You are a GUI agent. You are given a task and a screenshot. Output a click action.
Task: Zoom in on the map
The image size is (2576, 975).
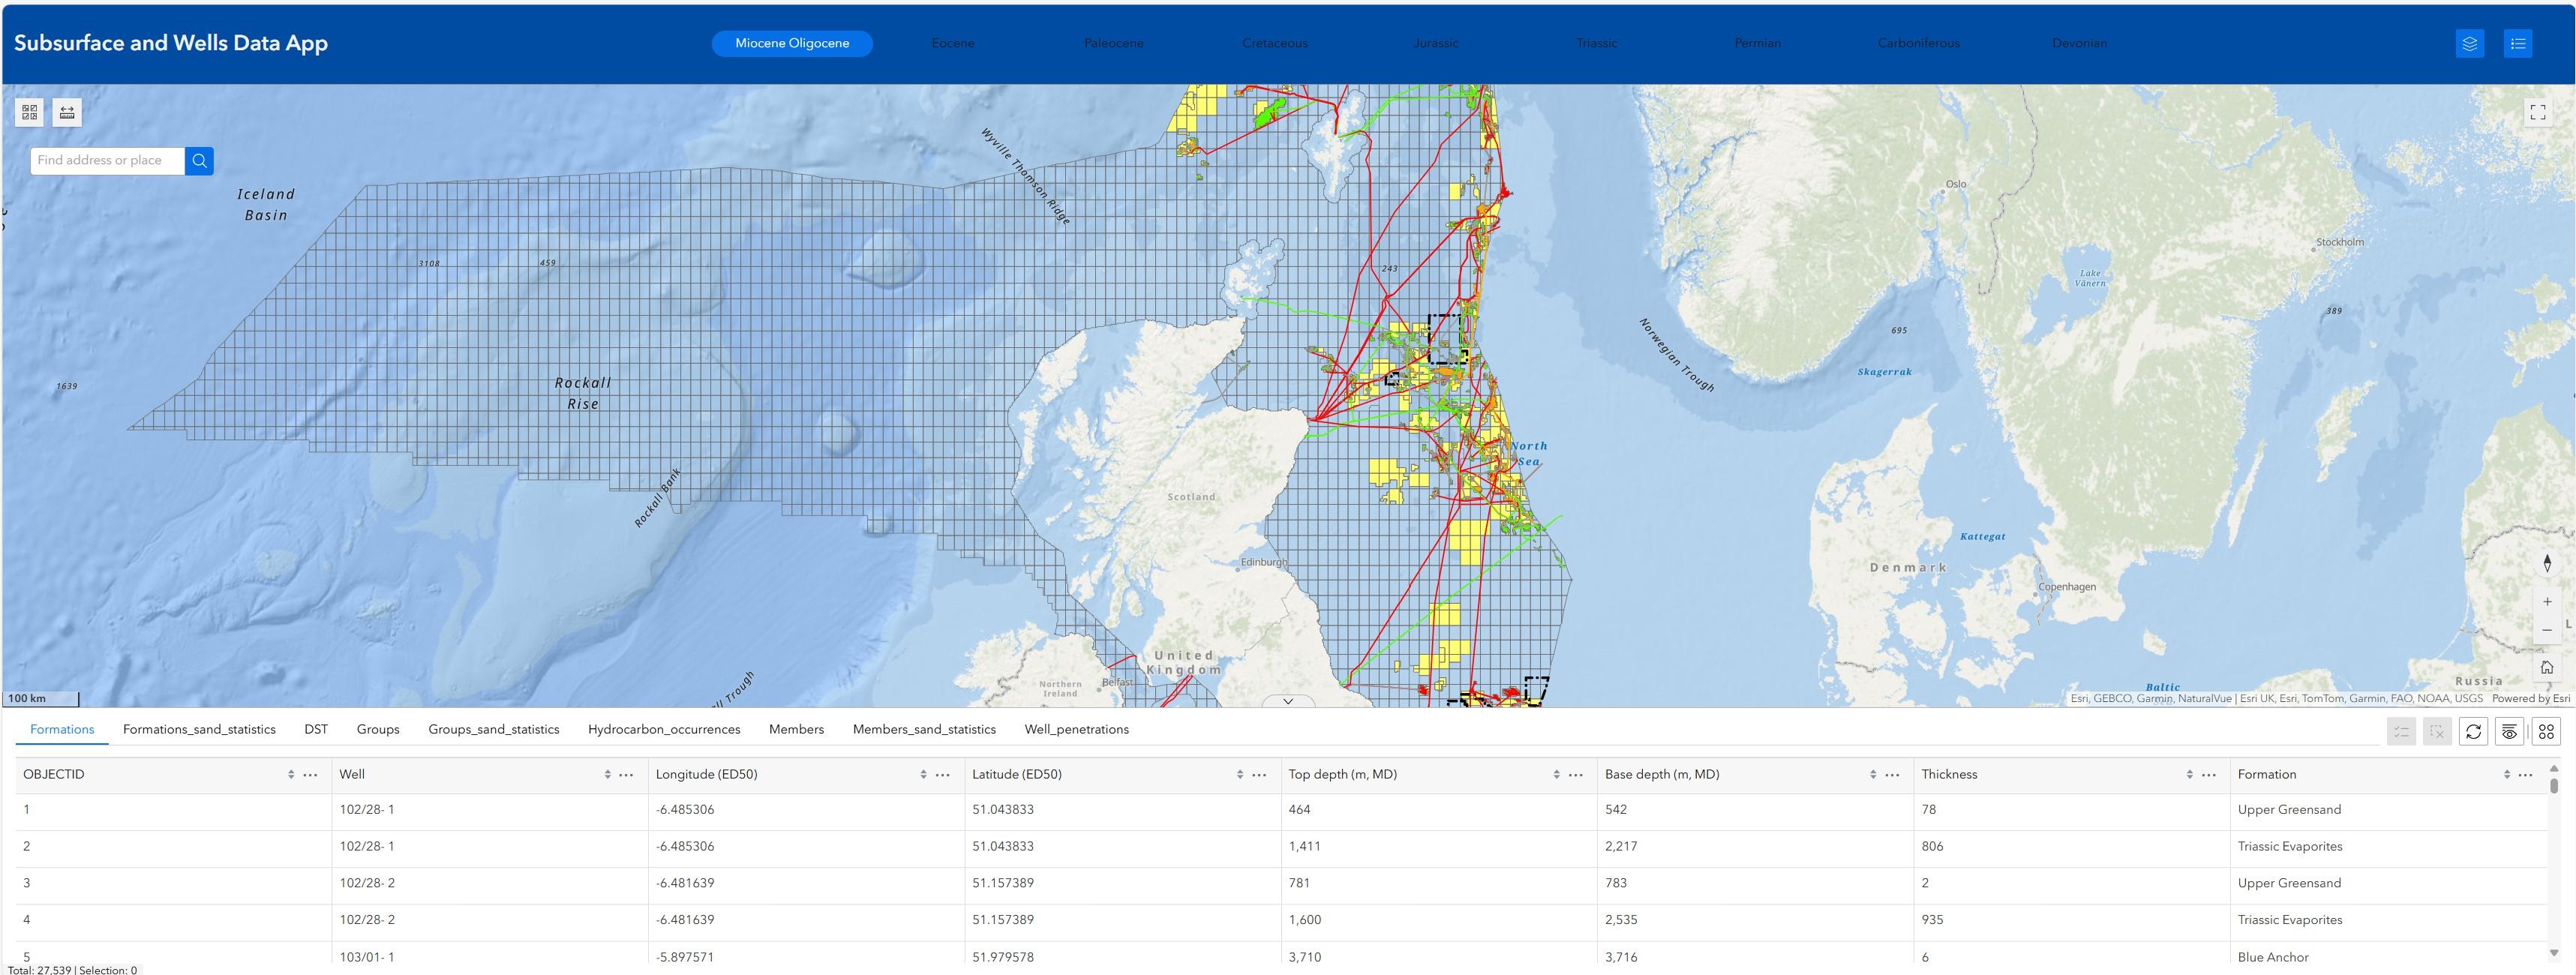point(2547,601)
